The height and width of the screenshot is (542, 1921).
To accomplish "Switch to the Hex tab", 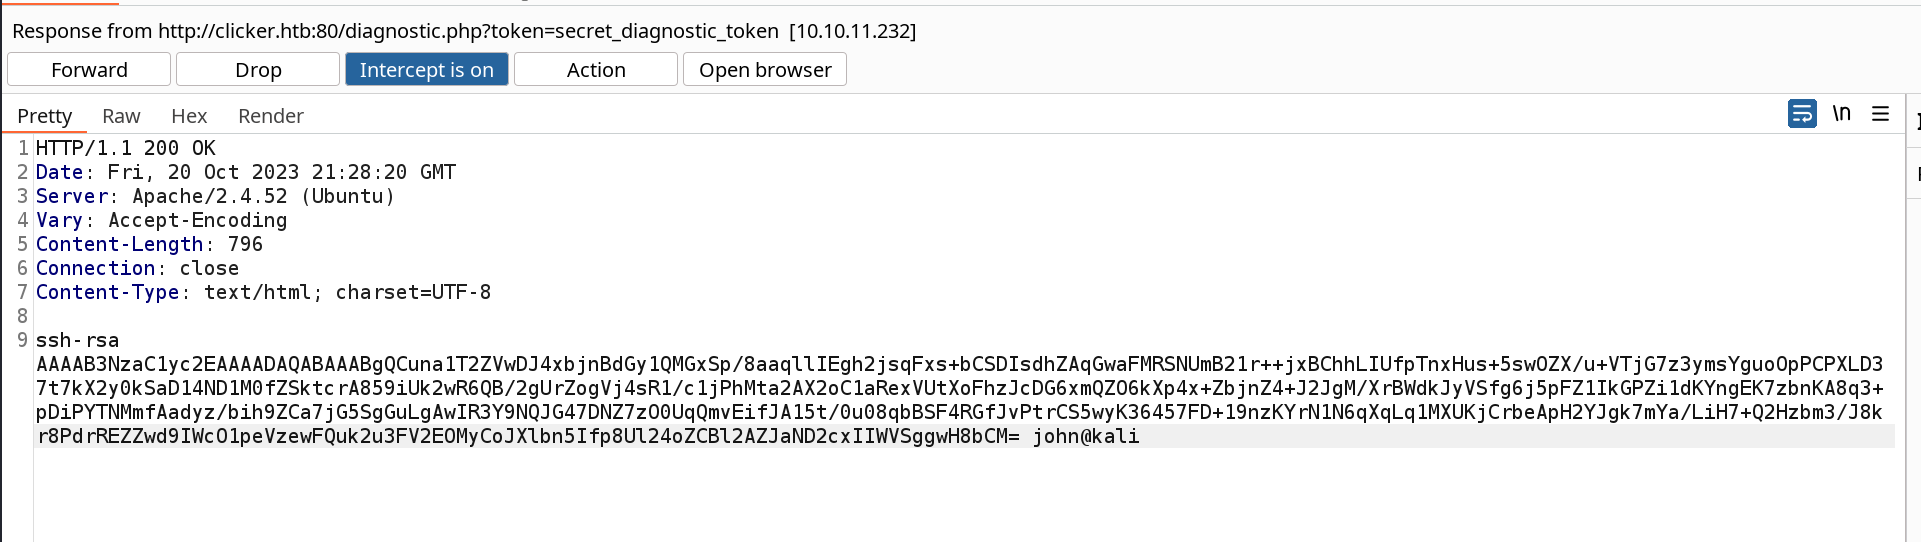I will pyautogui.click(x=189, y=116).
